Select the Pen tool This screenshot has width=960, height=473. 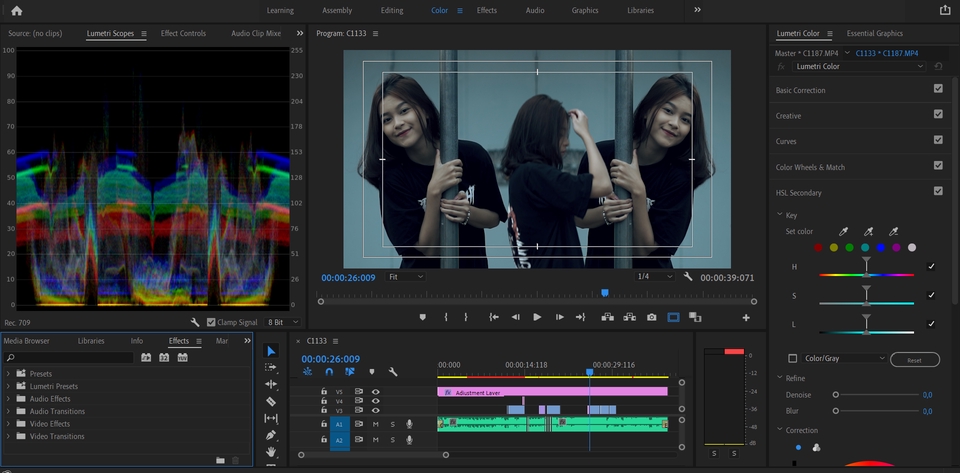[x=271, y=435]
